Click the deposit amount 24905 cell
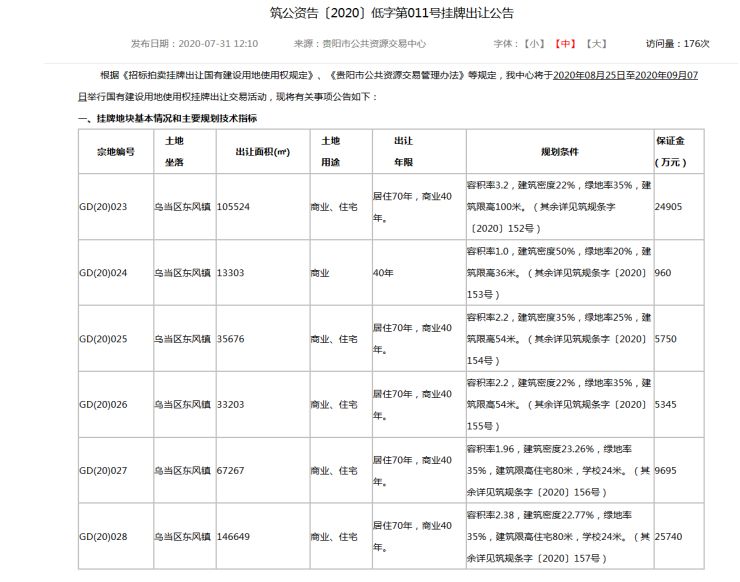 668,207
